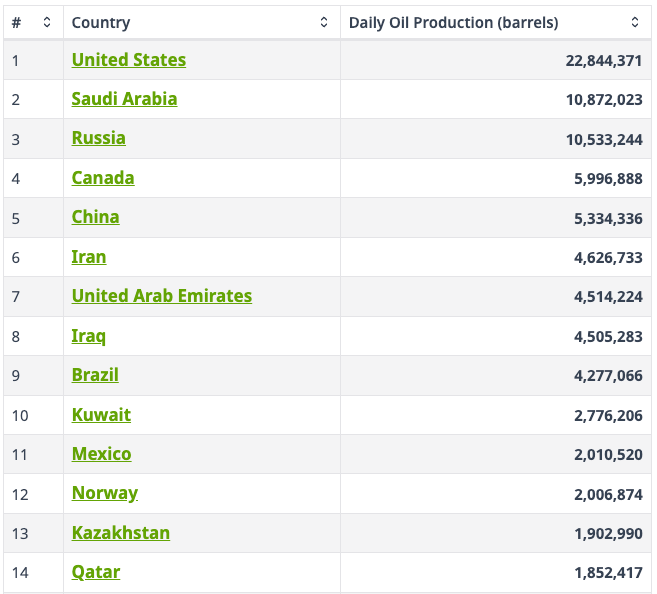The width and height of the screenshot is (657, 594).
Task: Open the Russia country link
Action: (x=98, y=138)
